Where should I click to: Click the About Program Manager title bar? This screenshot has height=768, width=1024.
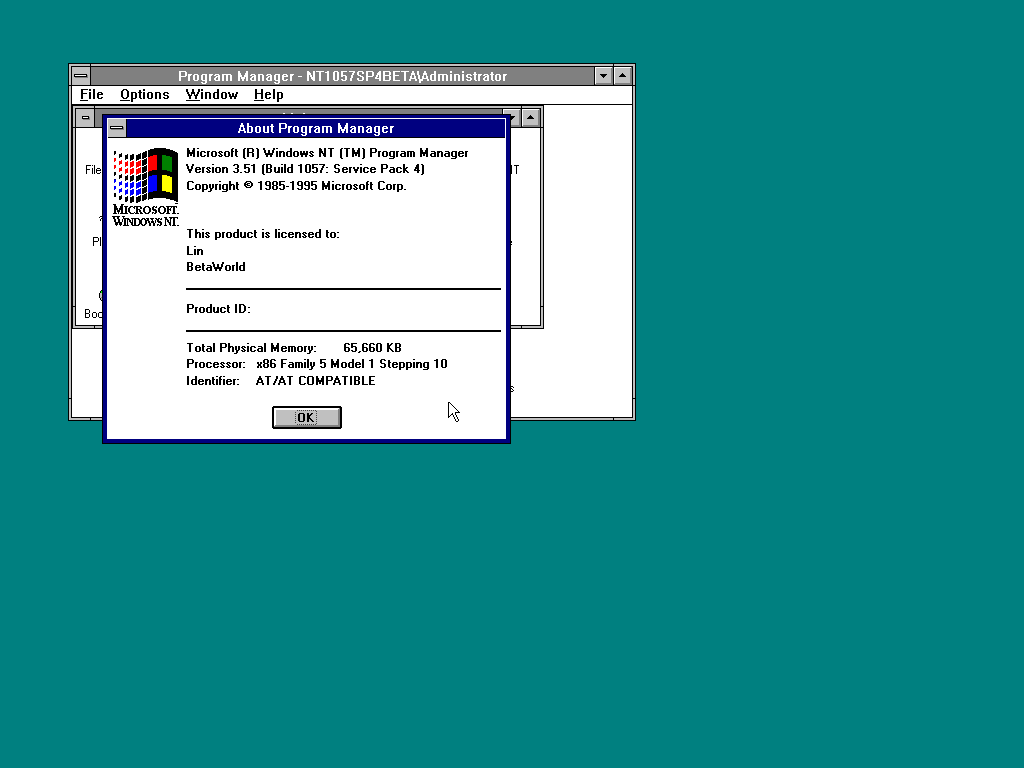pyautogui.click(x=315, y=128)
